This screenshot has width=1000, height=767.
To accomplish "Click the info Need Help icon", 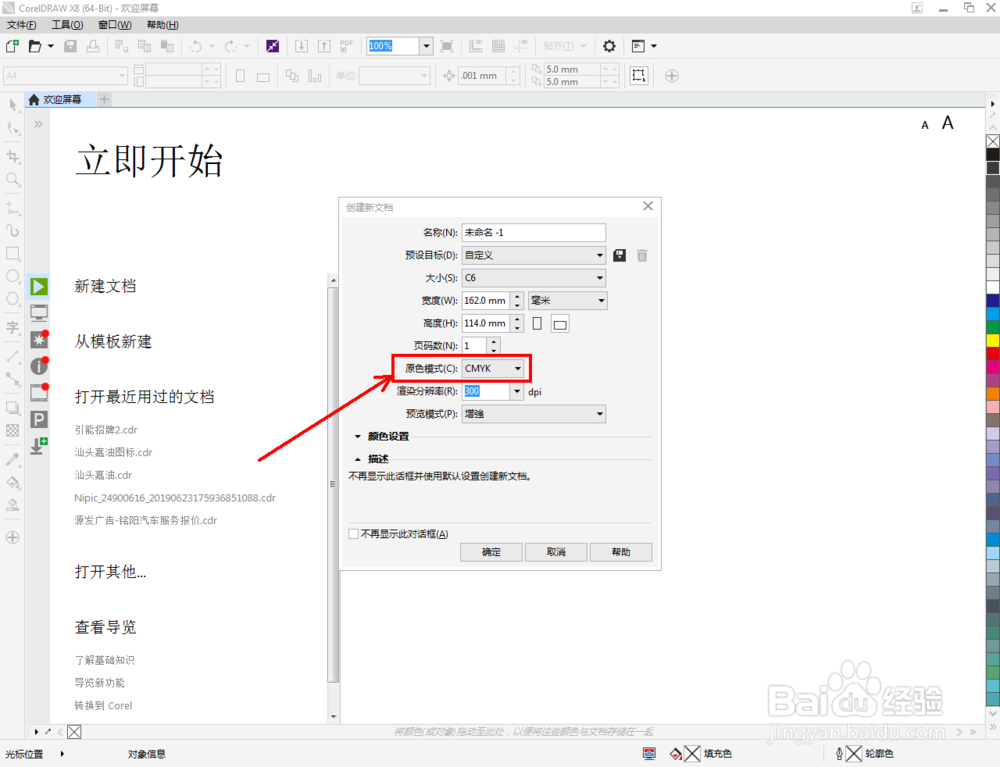I will click(39, 365).
